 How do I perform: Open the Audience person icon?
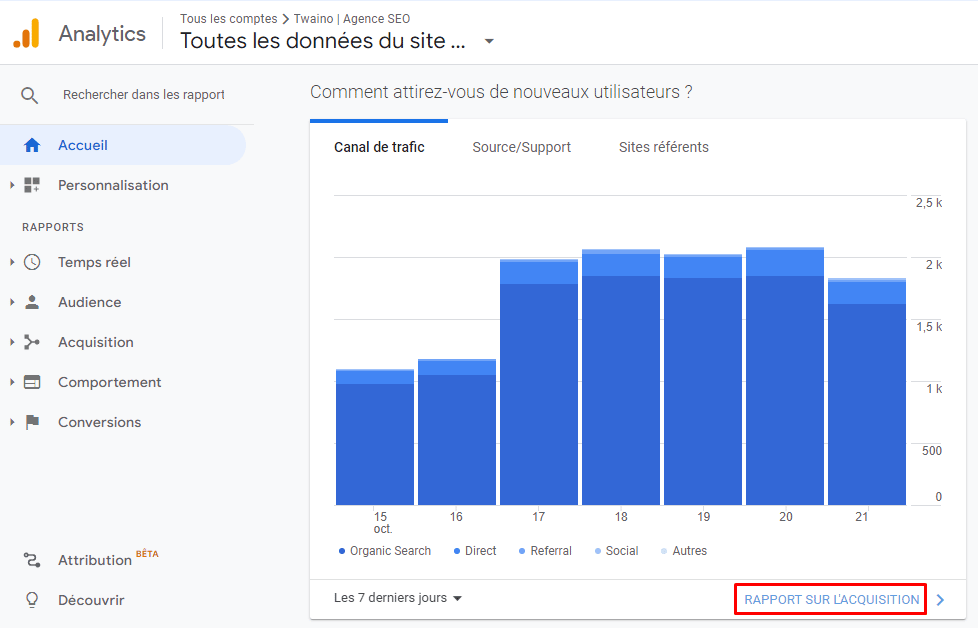(x=31, y=302)
